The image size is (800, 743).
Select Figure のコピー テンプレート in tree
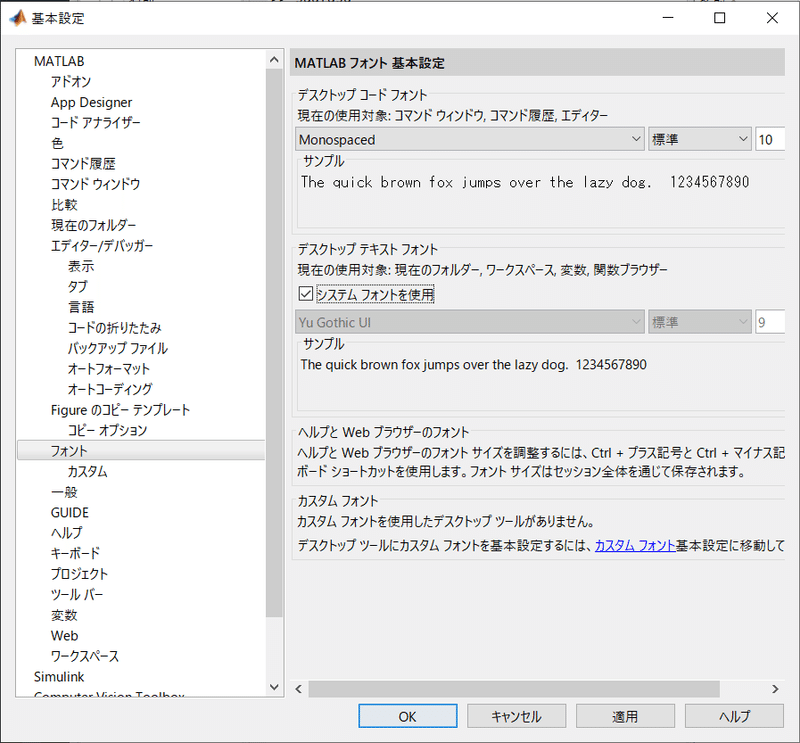[120, 410]
